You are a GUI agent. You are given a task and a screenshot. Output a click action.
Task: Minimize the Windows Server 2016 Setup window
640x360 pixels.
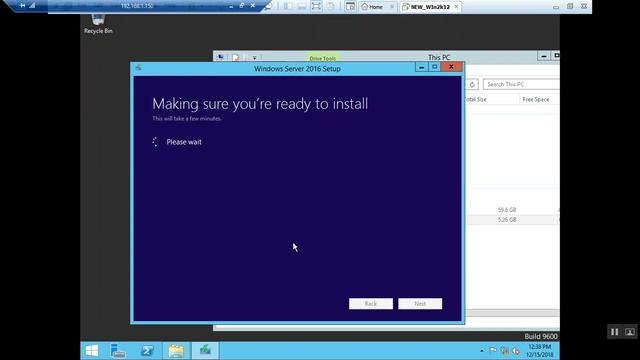pos(421,67)
